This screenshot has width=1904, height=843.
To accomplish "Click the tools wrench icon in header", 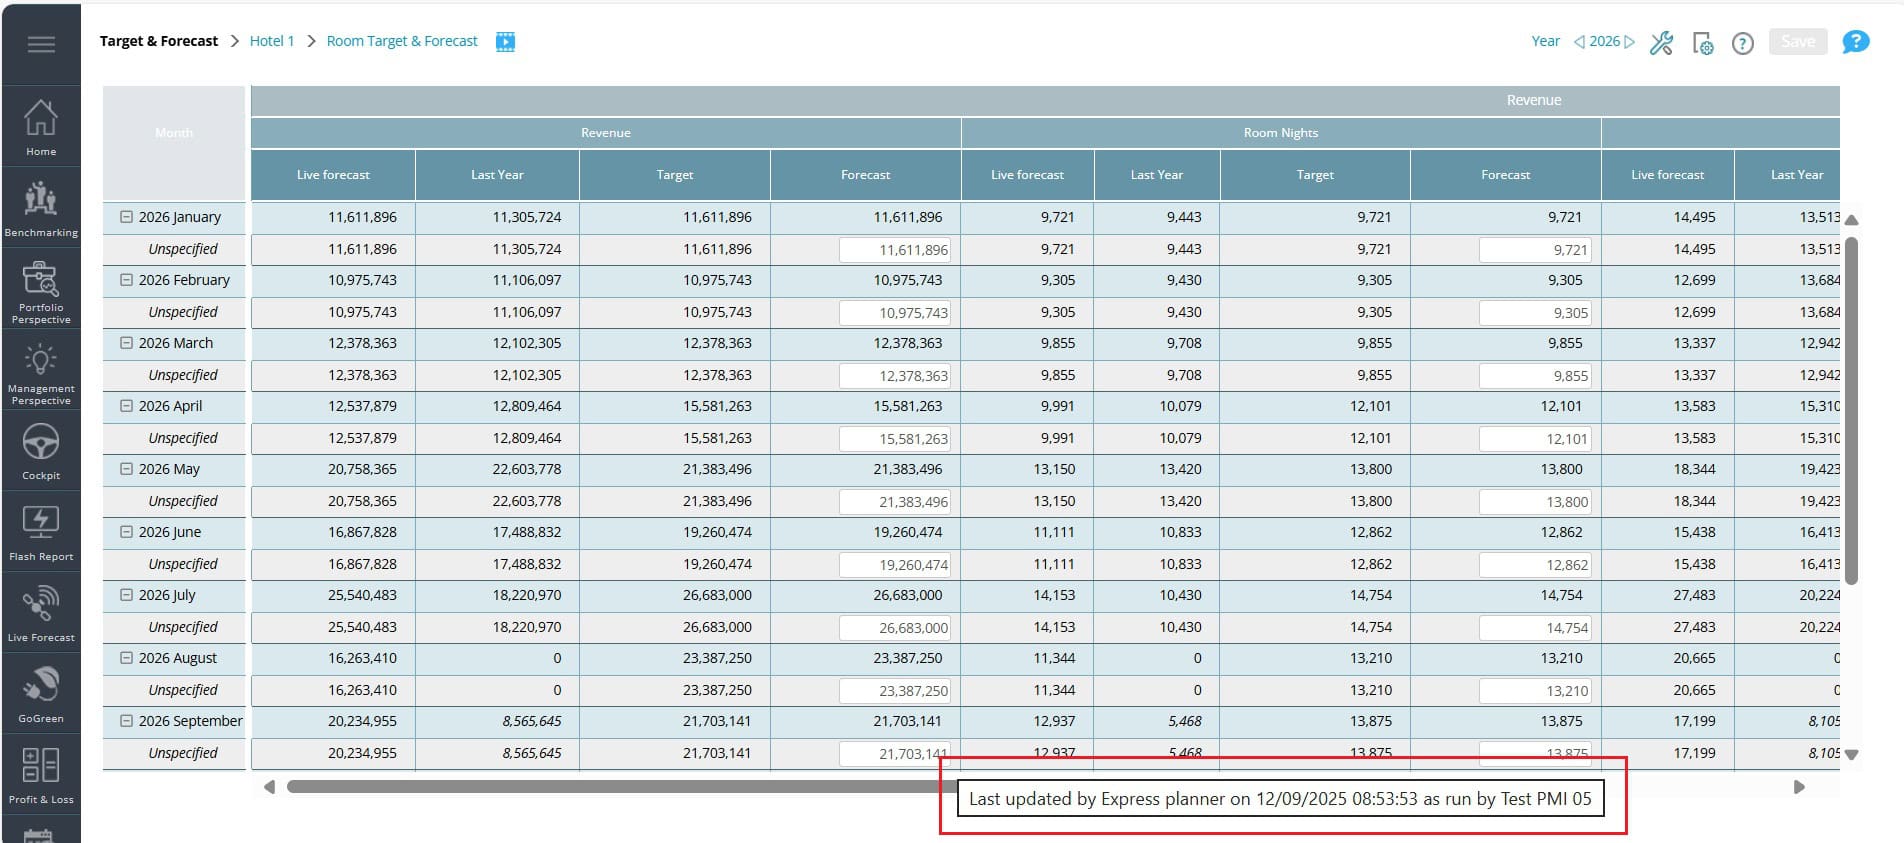I will pyautogui.click(x=1661, y=43).
